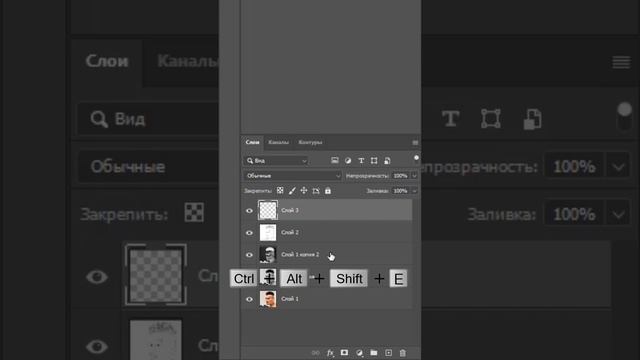
Task: Click the Непрозрачность label
Action: 367,176
